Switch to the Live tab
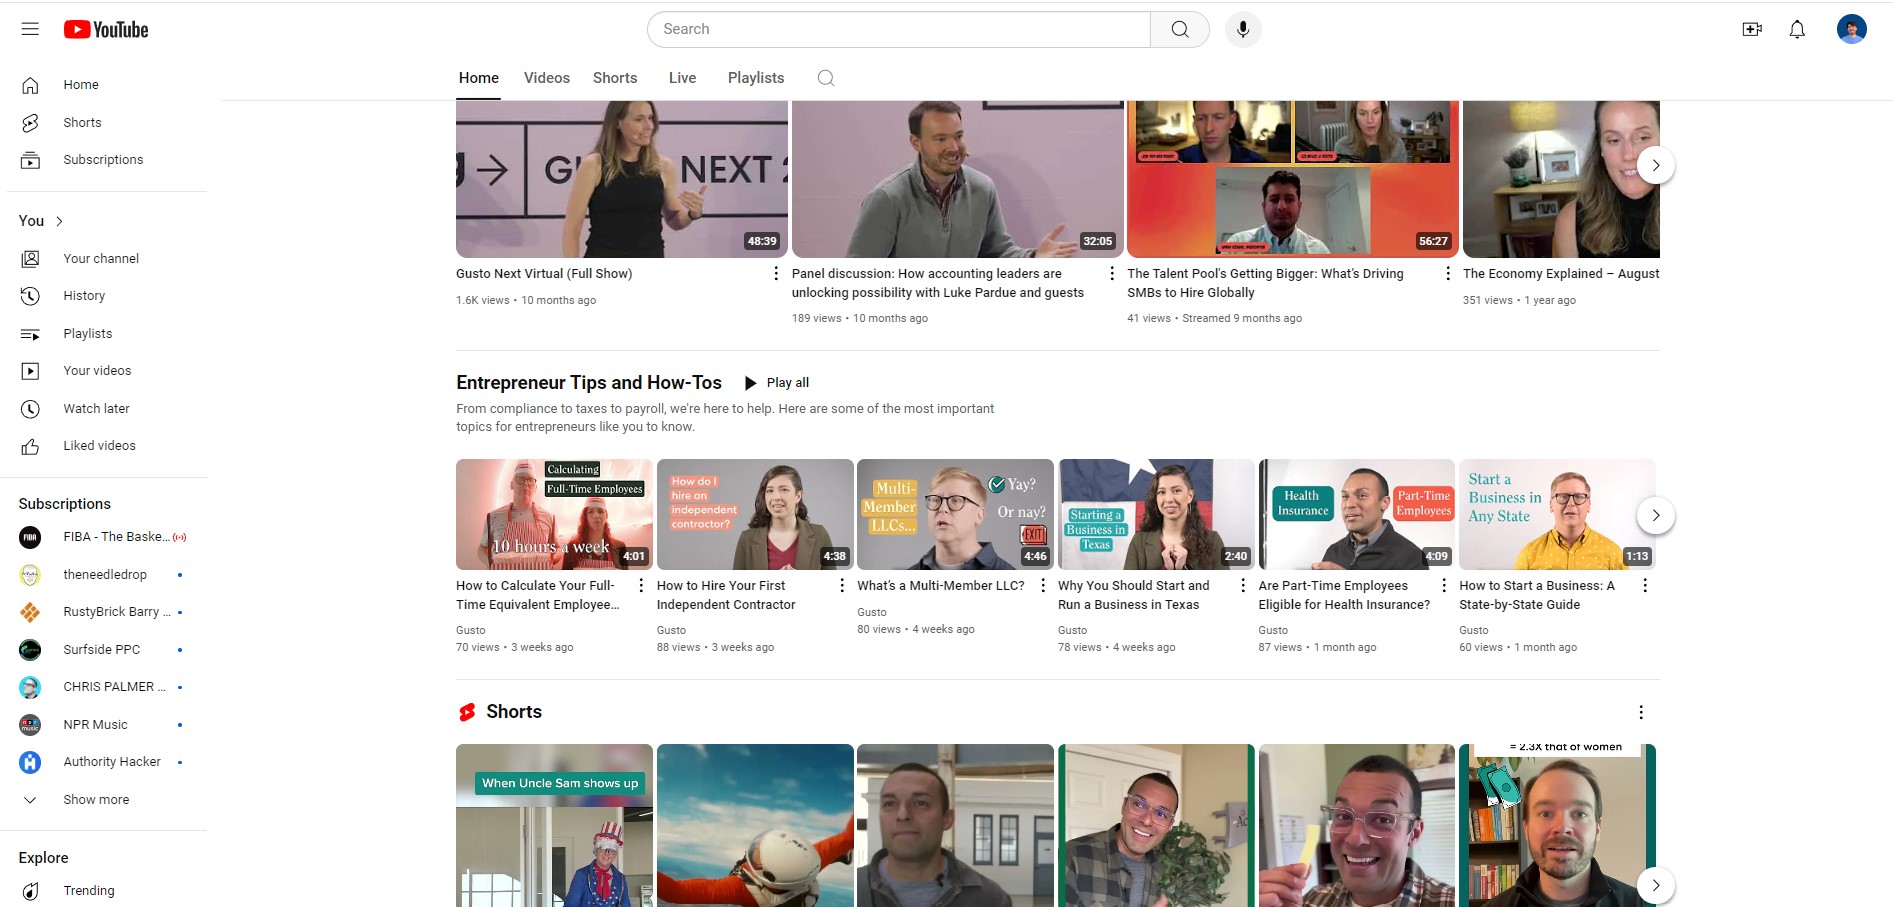Viewport: 1893px width, 907px height. tap(682, 78)
